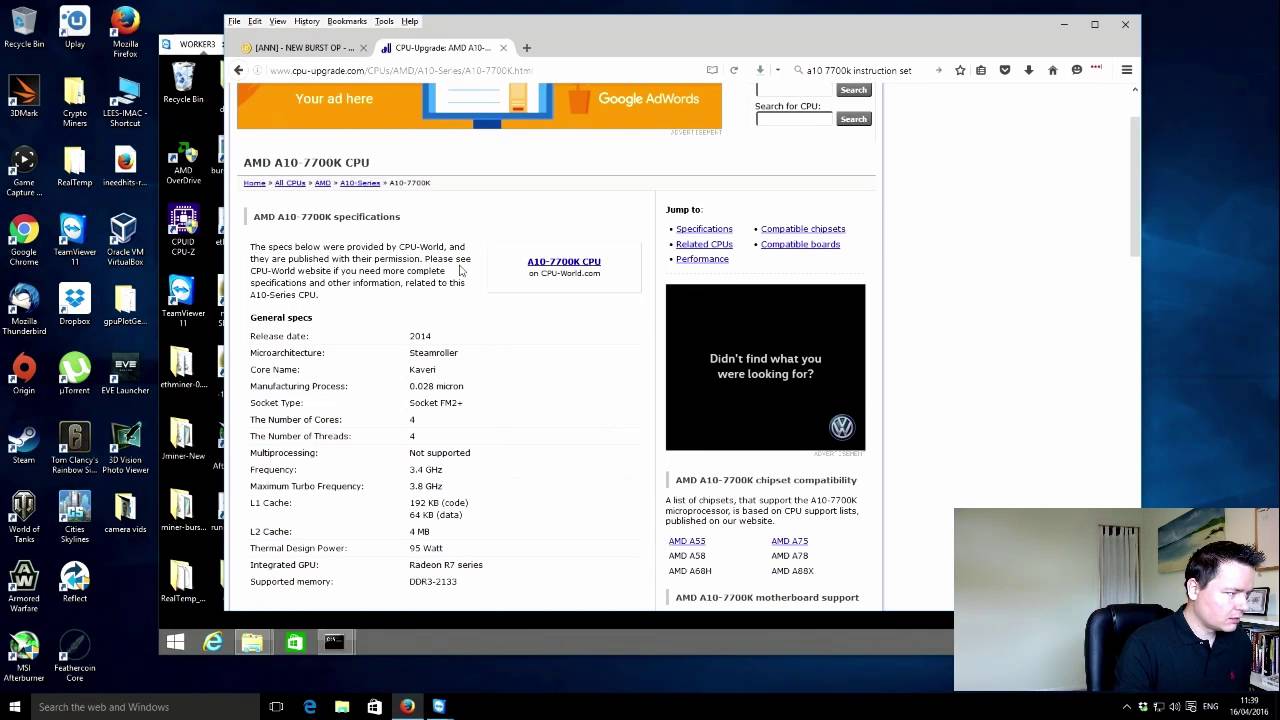The height and width of the screenshot is (720, 1280).
Task: Open A10-7700K CPU link on CPU-World
Action: click(x=564, y=261)
